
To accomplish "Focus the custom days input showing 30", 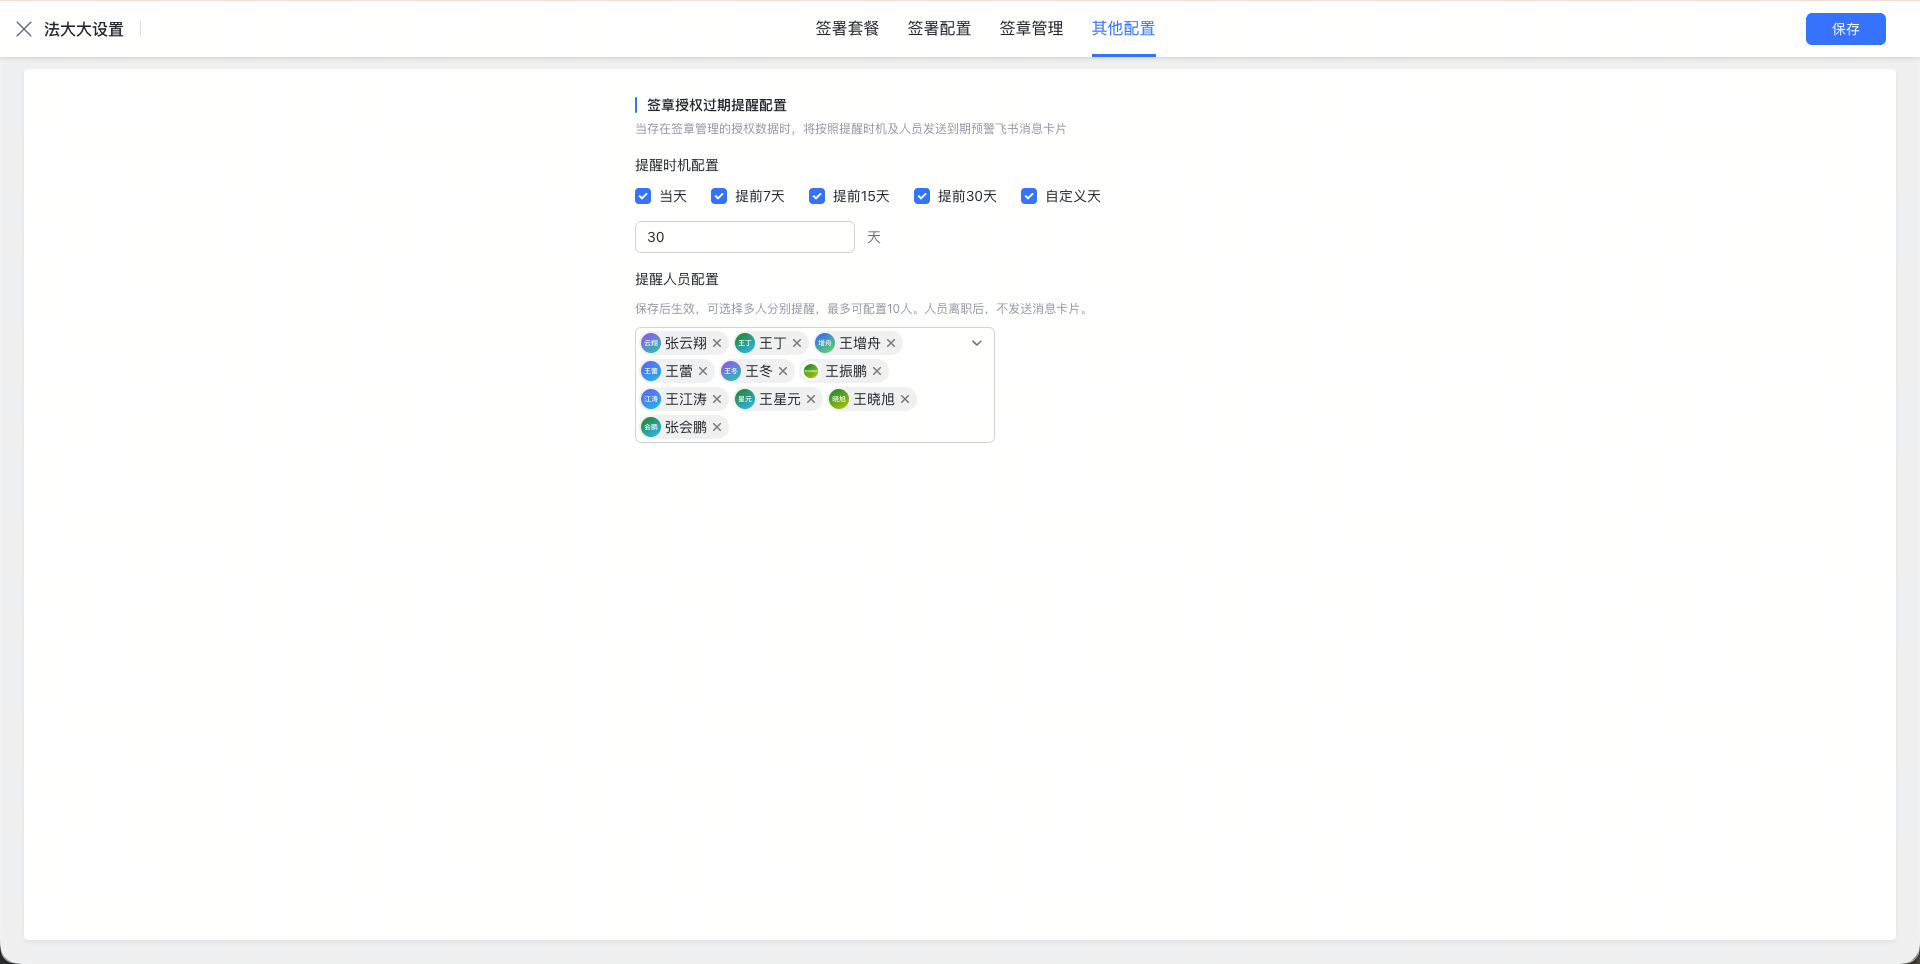I will [745, 237].
